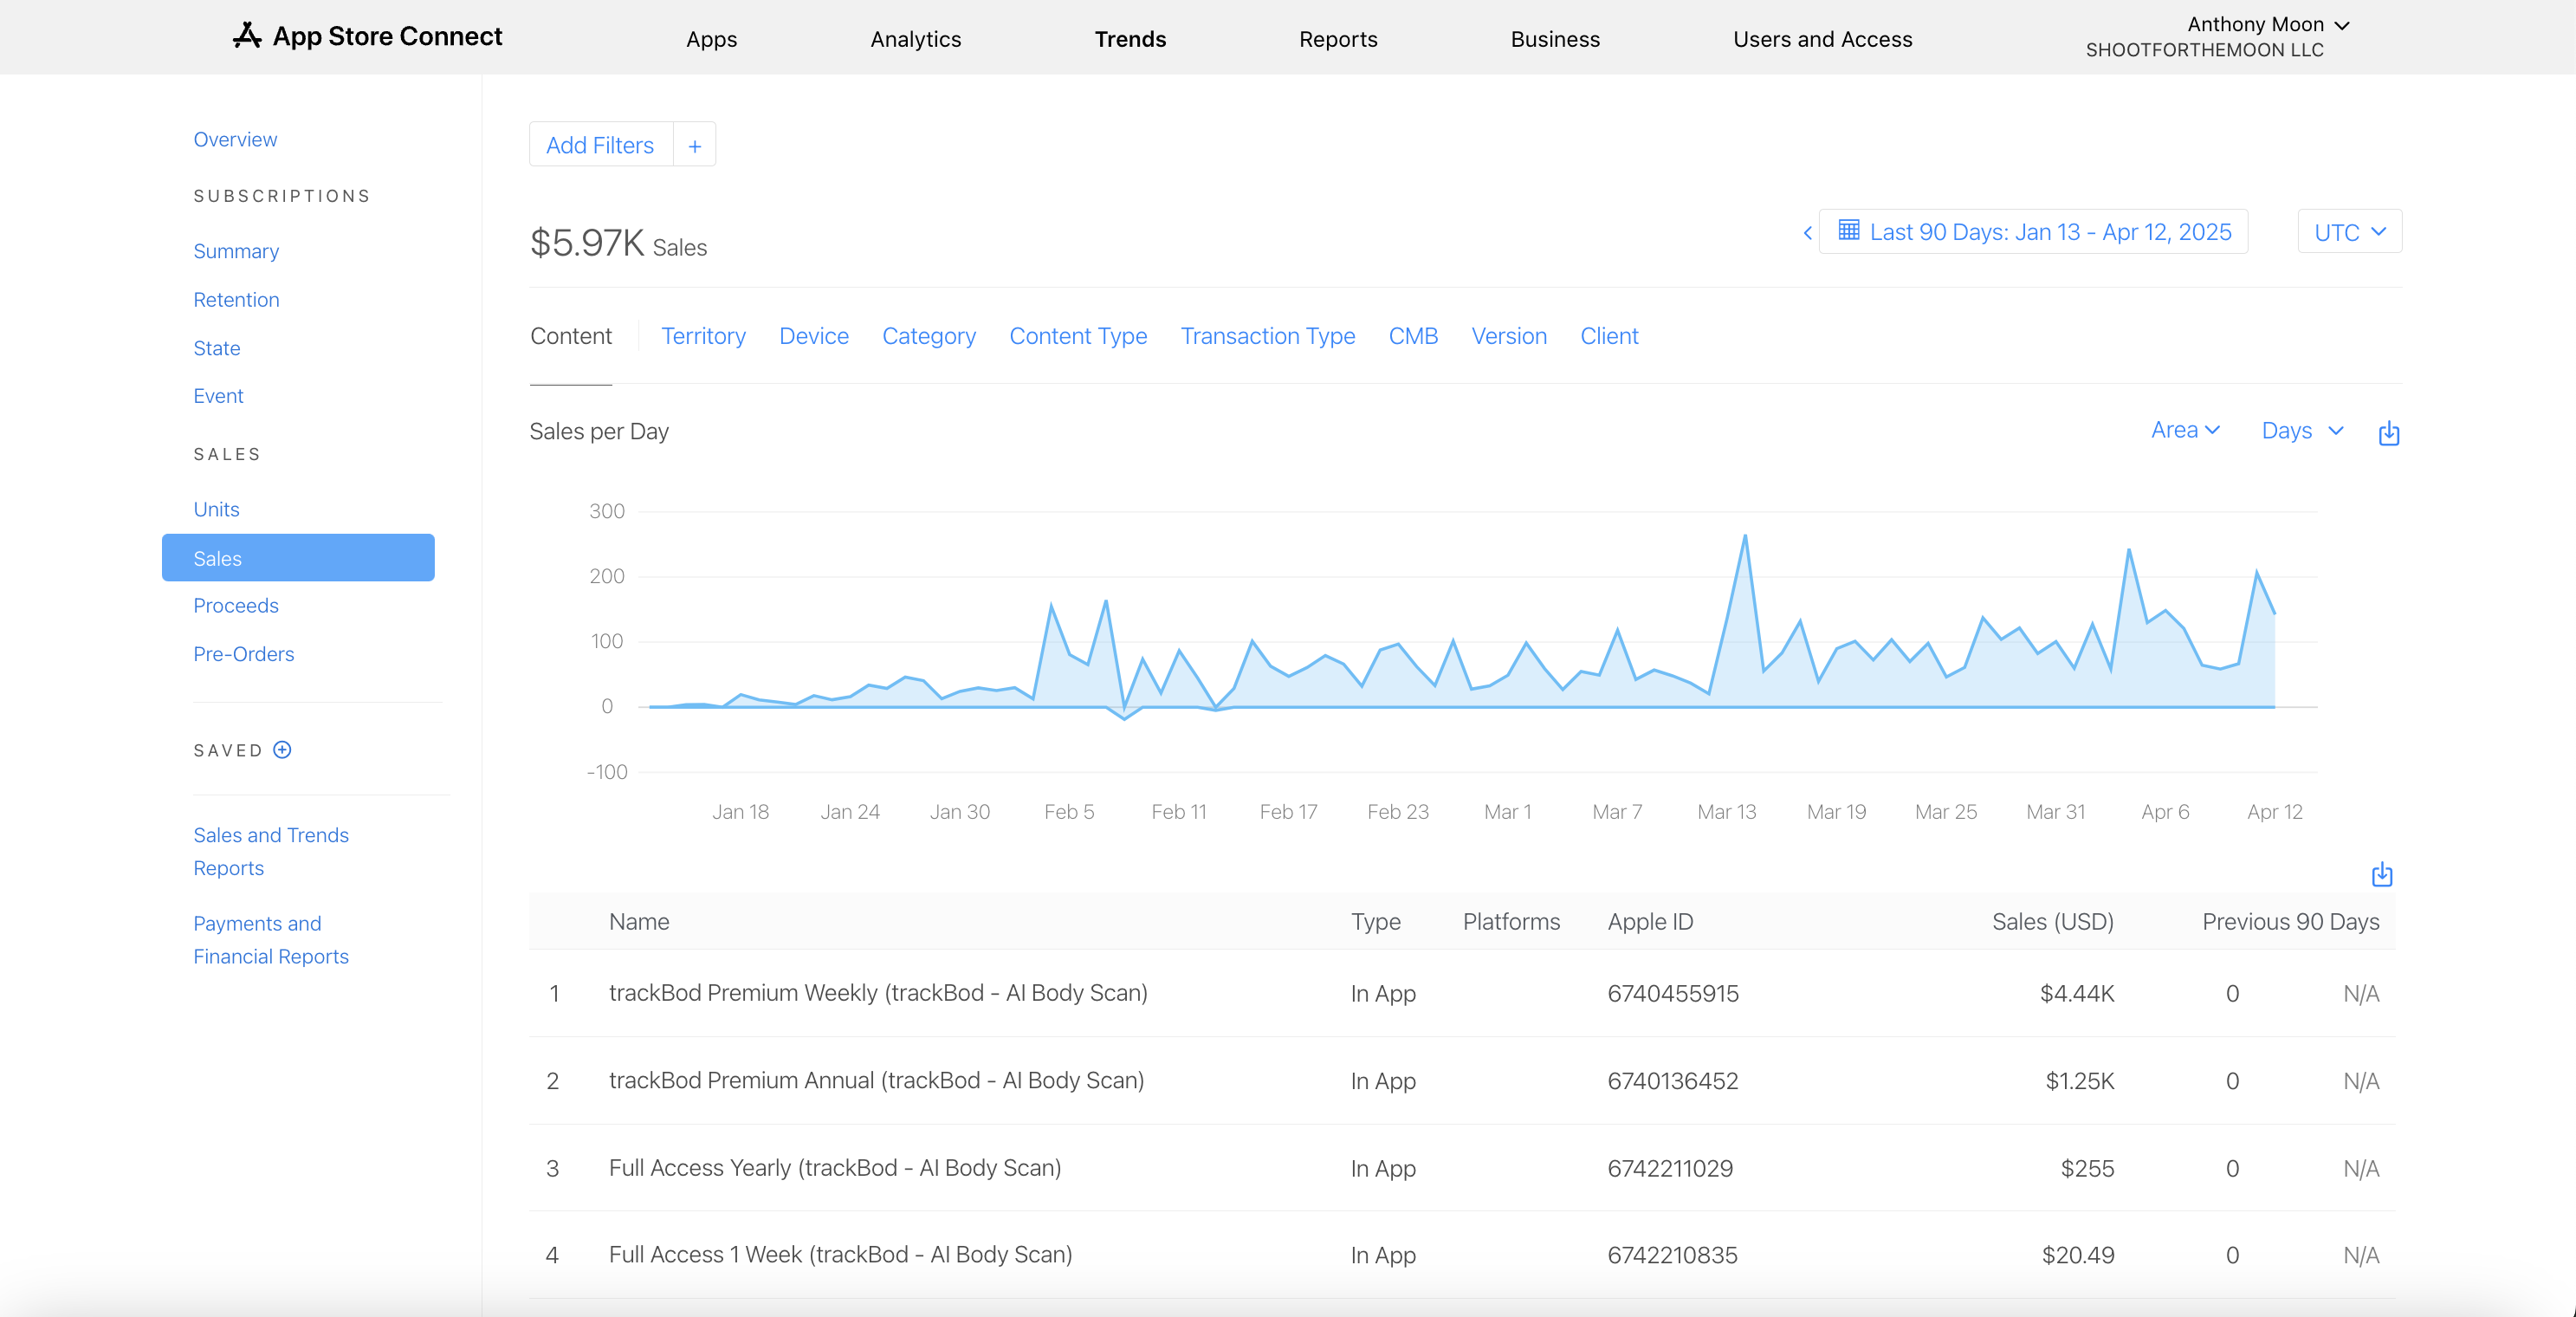
Task: Switch to the Category tab
Action: point(928,336)
